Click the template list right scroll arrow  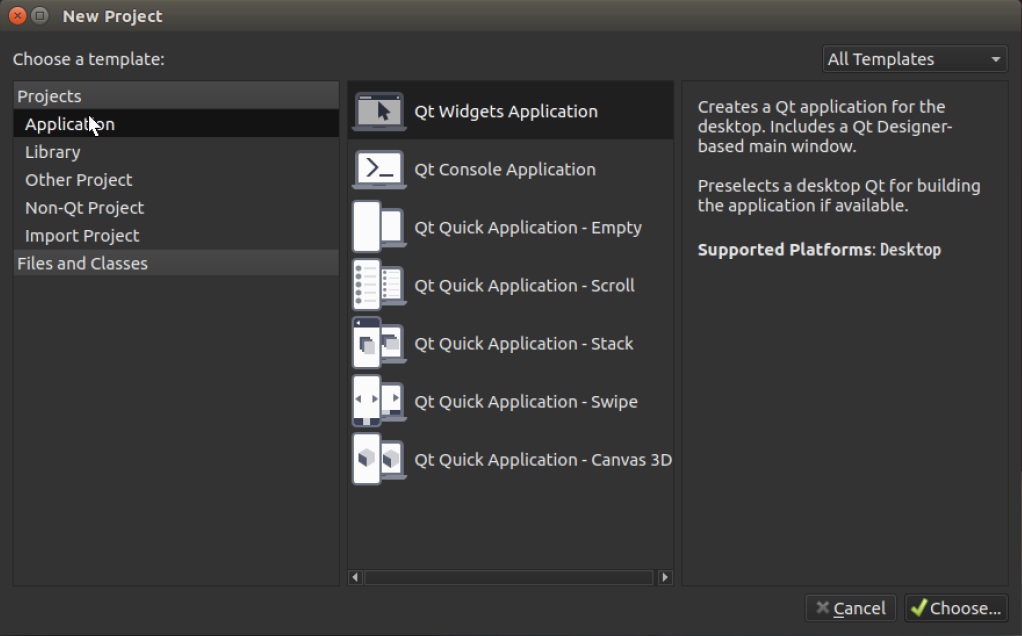pyautogui.click(x=665, y=577)
